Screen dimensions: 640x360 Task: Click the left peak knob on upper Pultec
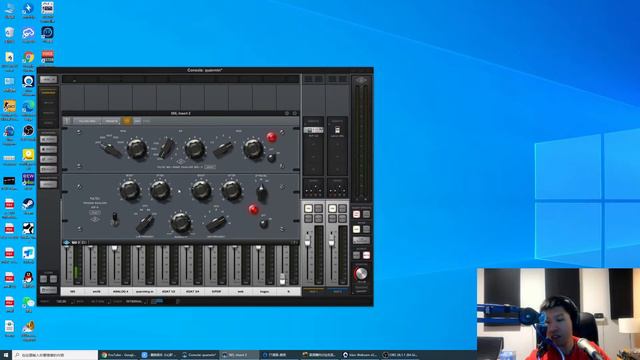coord(137,149)
